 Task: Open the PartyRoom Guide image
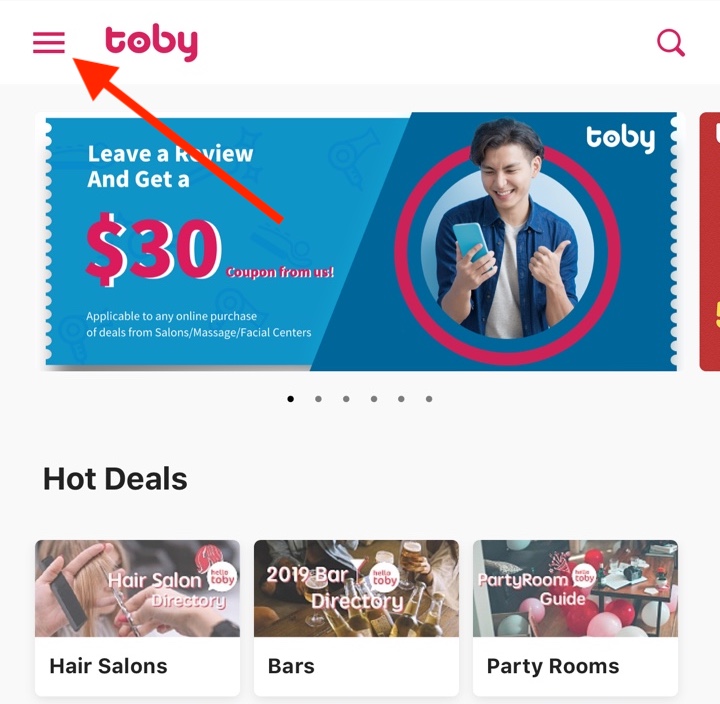[x=575, y=588]
